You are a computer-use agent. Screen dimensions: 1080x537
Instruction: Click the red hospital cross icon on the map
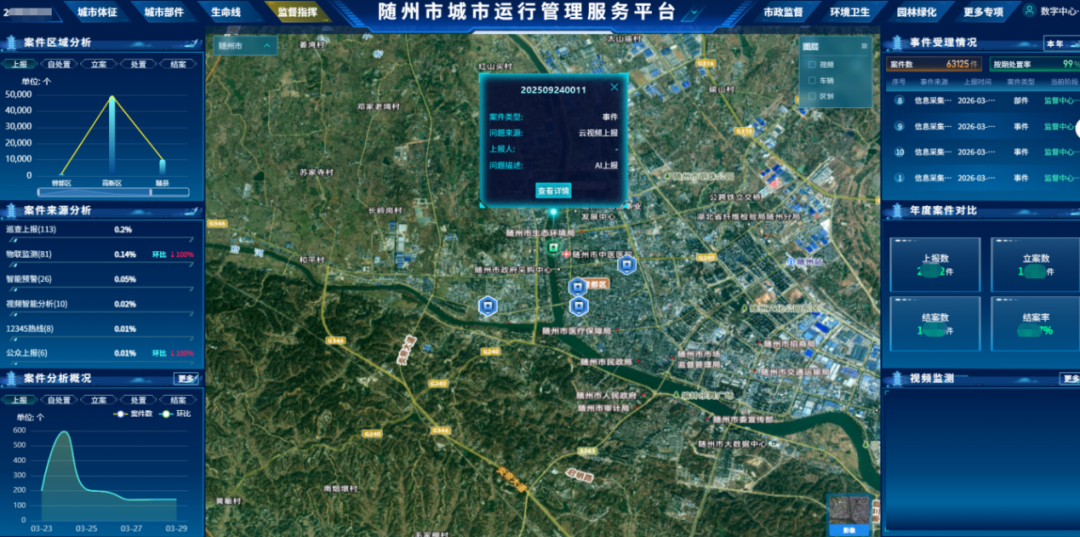click(566, 254)
